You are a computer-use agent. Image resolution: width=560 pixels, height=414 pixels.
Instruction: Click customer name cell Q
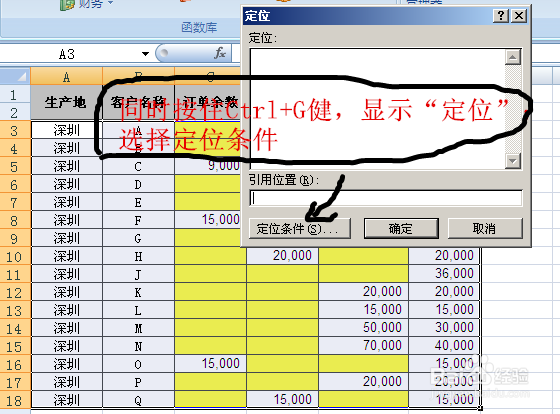[x=138, y=400]
